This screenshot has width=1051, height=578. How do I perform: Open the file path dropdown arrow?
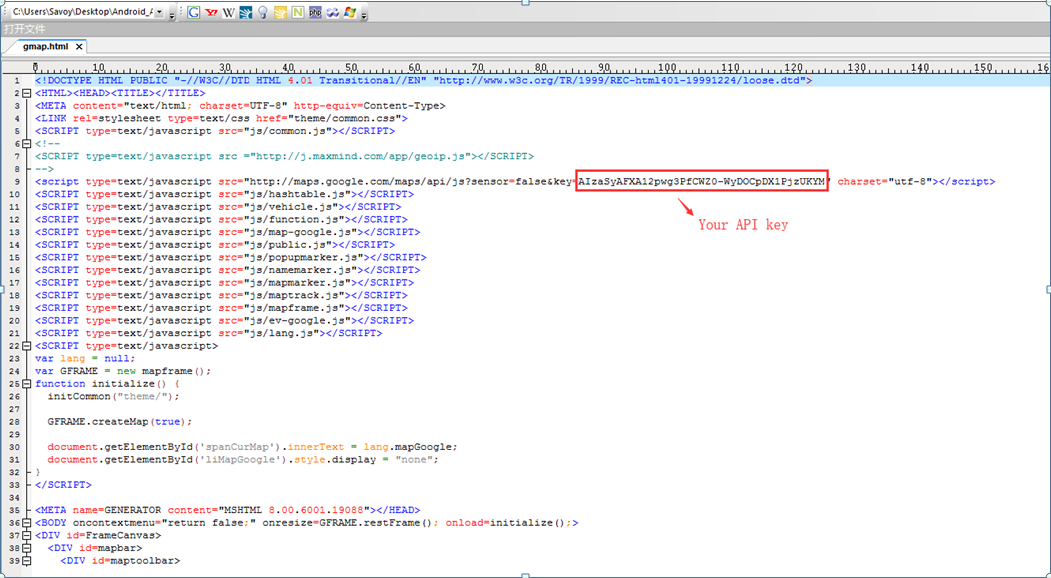(x=160, y=12)
